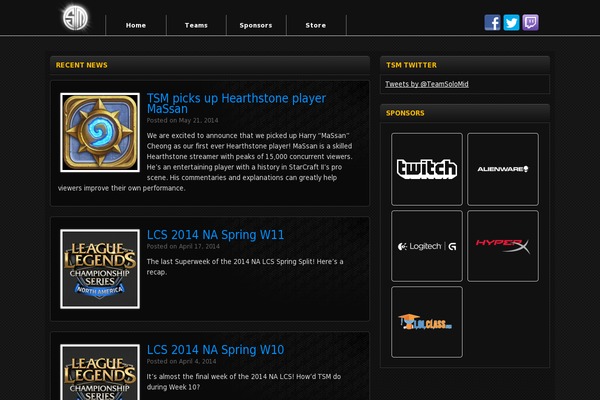Open the Twitter bird icon
The width and height of the screenshot is (600, 400).
click(x=511, y=23)
